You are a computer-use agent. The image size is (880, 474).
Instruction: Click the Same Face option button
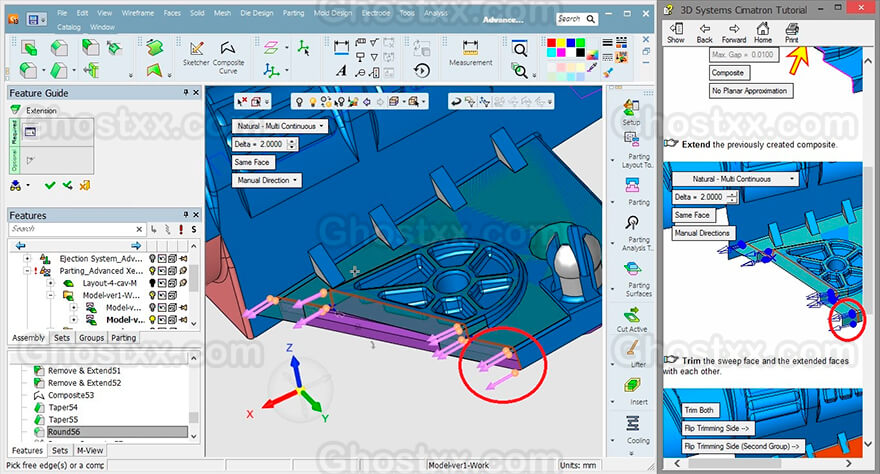pos(252,162)
